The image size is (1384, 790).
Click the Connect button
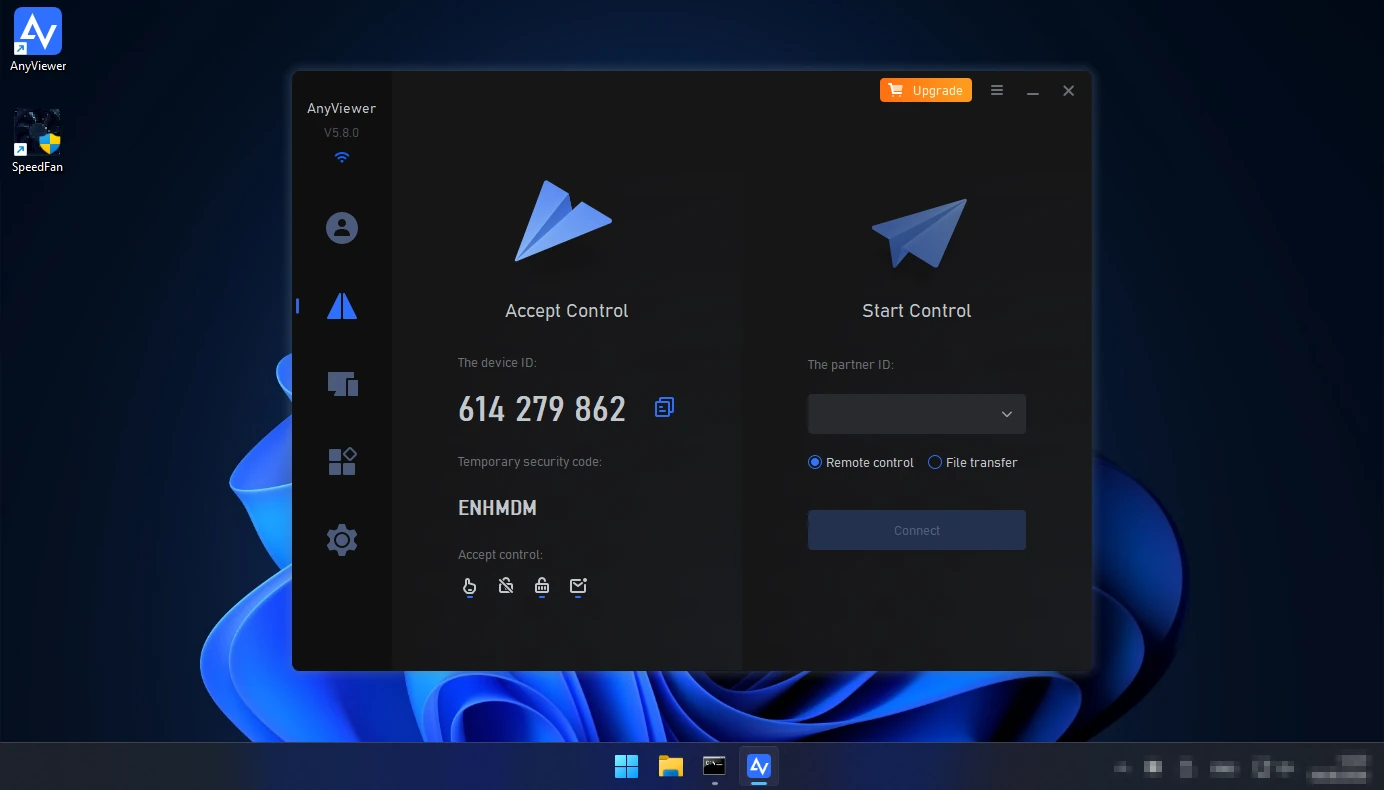[x=917, y=530]
